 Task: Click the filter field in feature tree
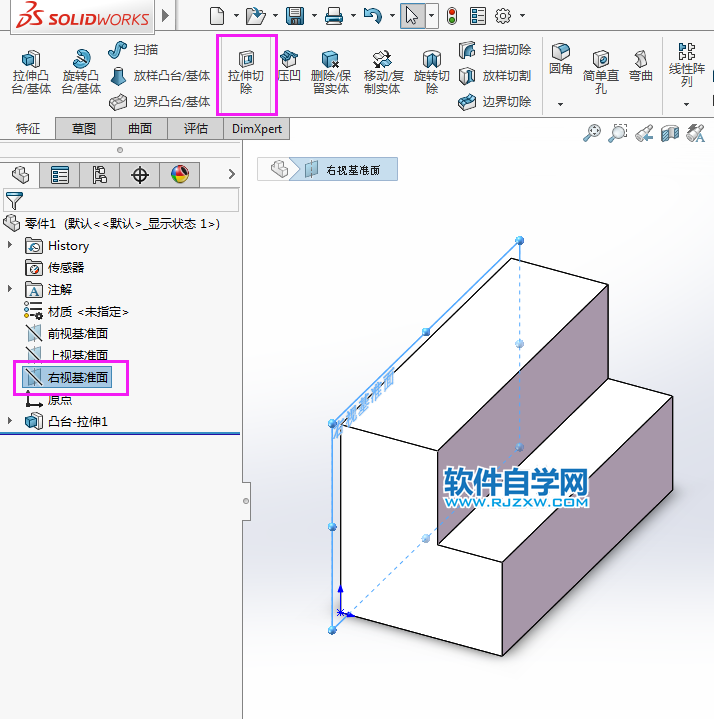click(x=121, y=201)
